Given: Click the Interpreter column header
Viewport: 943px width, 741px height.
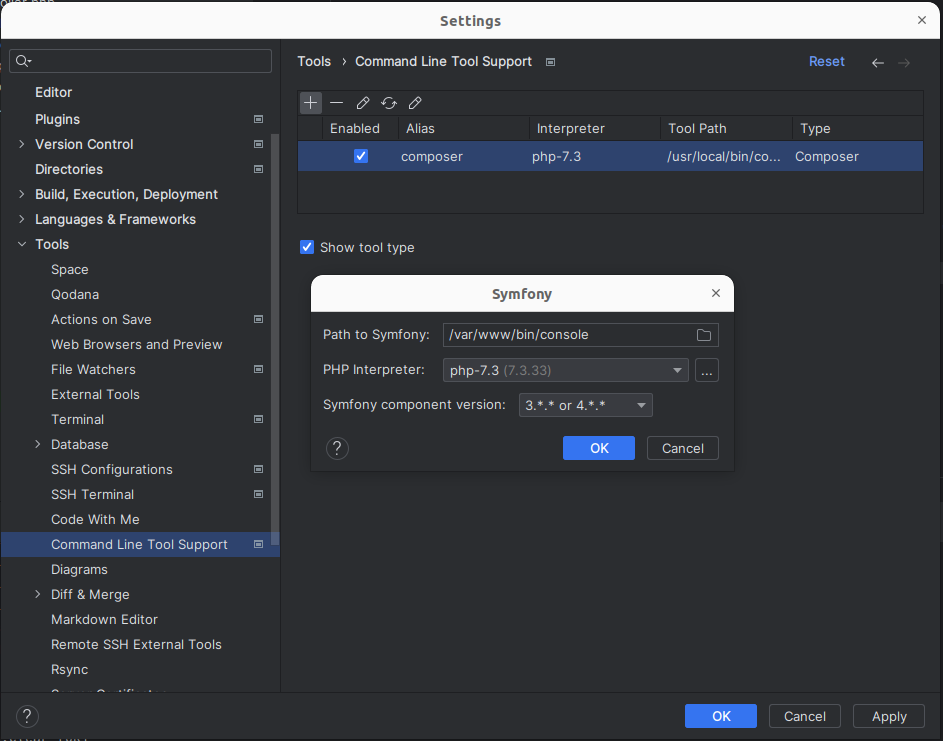Looking at the screenshot, I should point(595,129).
